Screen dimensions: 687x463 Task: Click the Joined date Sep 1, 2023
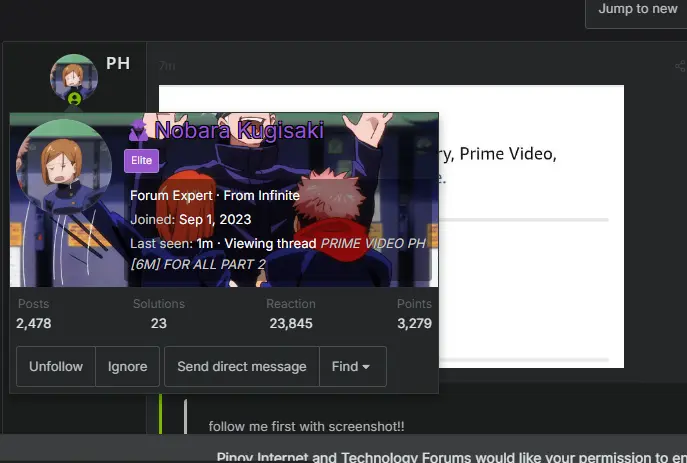[x=215, y=219]
